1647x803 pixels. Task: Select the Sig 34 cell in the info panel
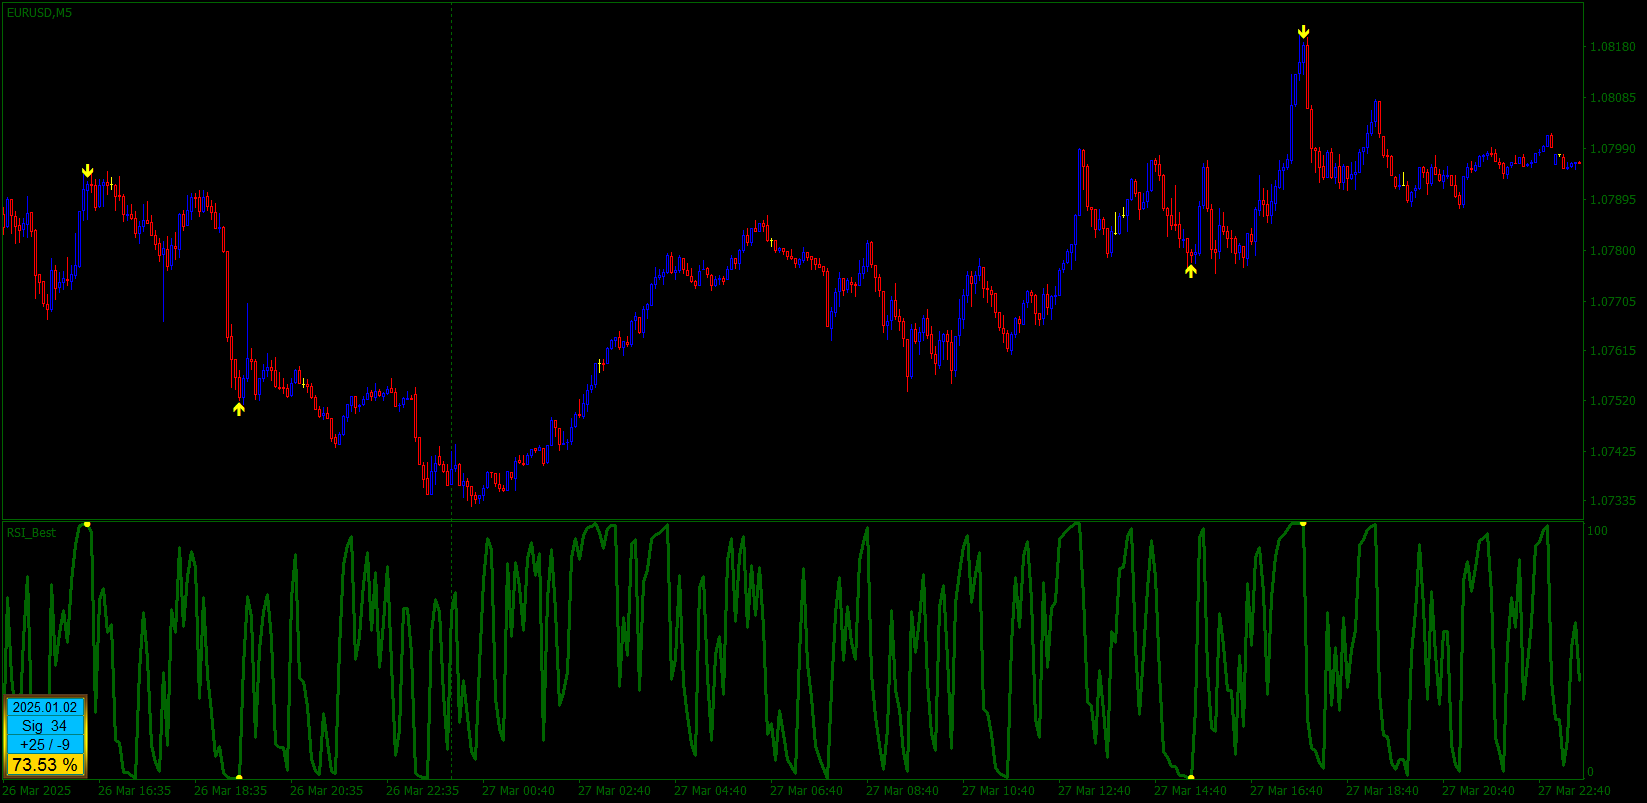(x=45, y=726)
